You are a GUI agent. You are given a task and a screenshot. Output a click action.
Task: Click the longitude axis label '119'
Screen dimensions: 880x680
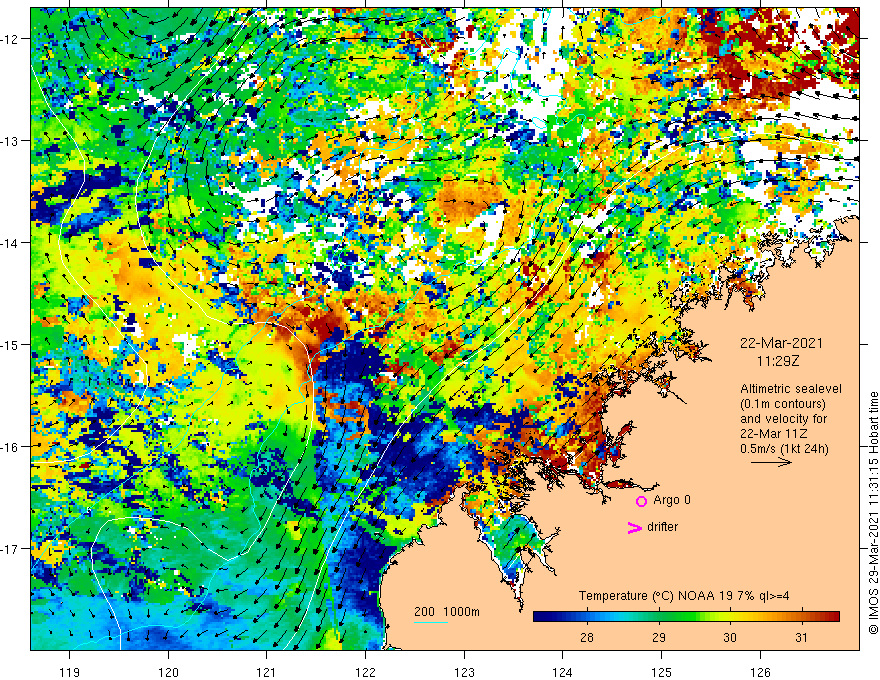(70, 672)
